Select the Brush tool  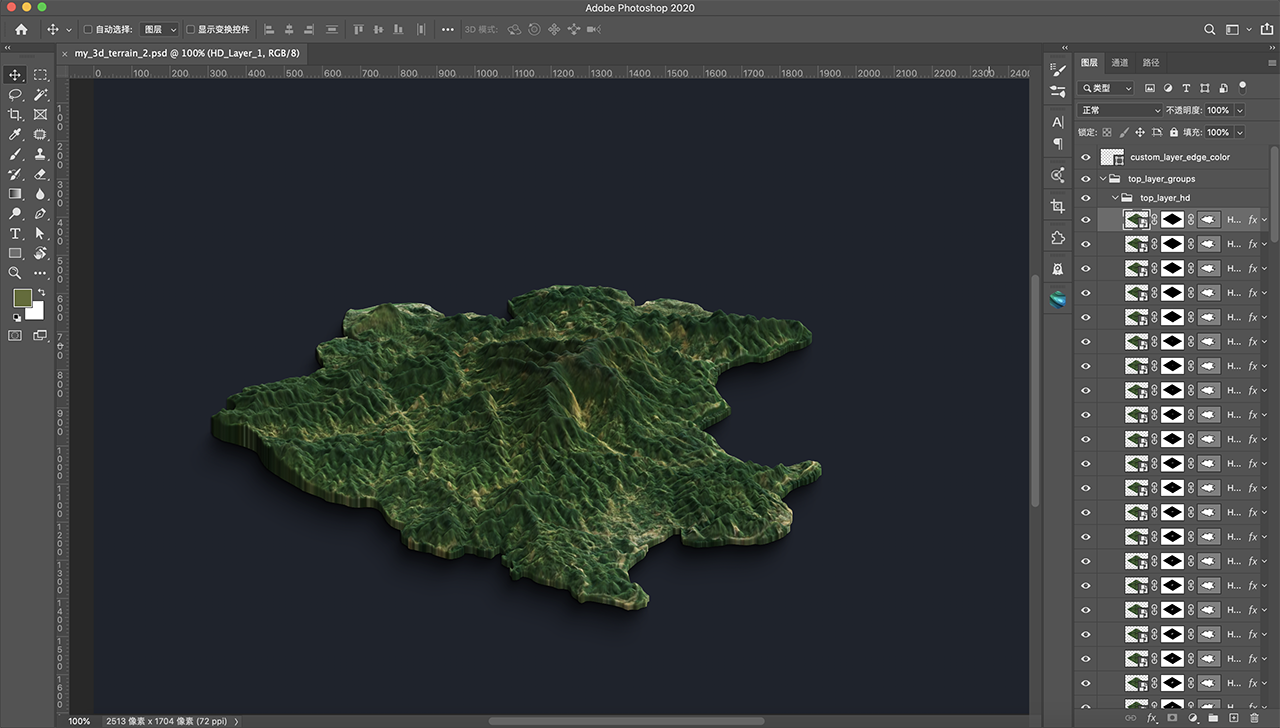click(15, 154)
